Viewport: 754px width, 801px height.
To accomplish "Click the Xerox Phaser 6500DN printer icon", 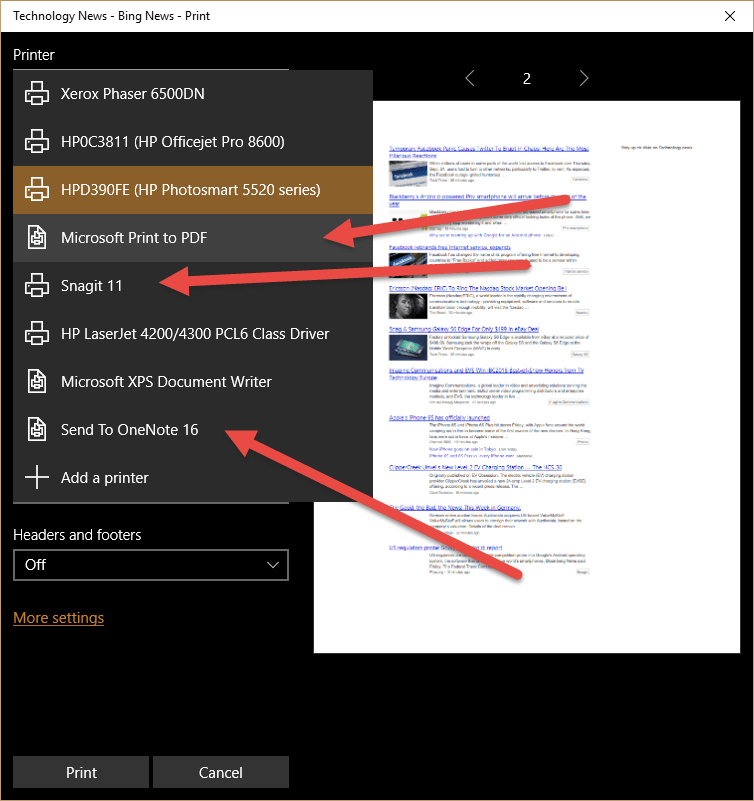I will (x=37, y=93).
